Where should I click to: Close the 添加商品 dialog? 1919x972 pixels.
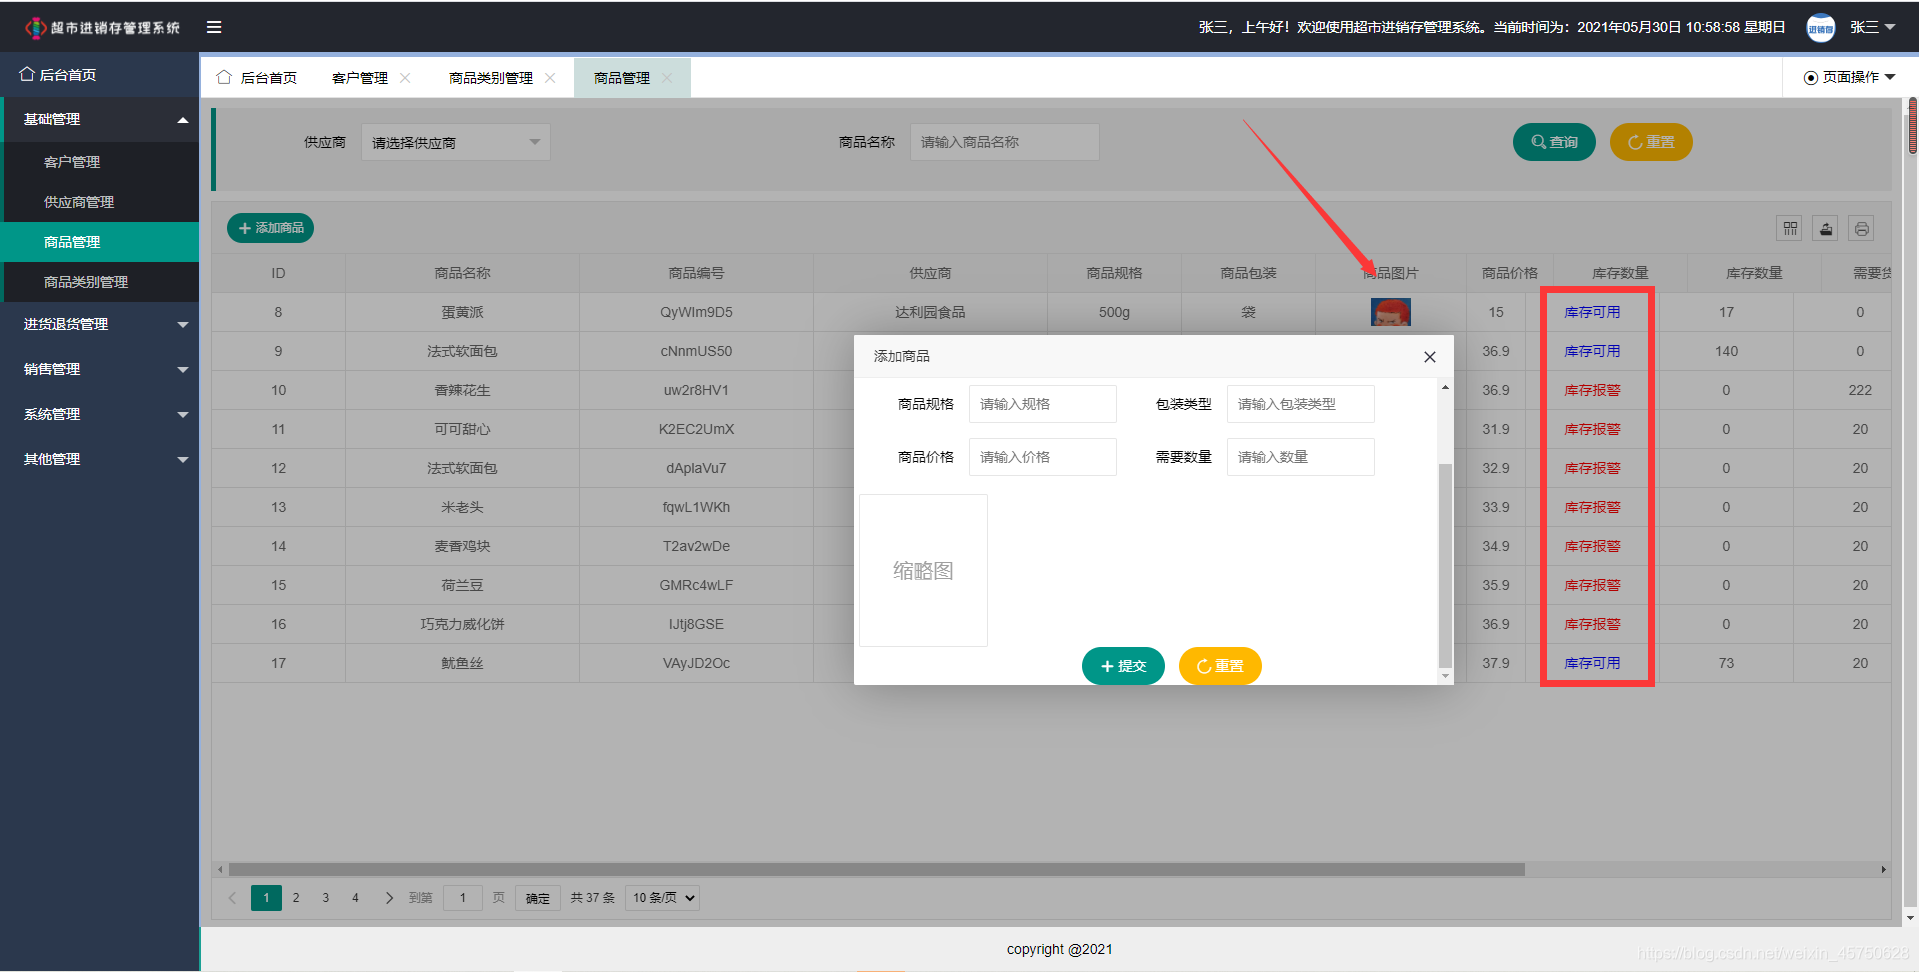(1429, 356)
